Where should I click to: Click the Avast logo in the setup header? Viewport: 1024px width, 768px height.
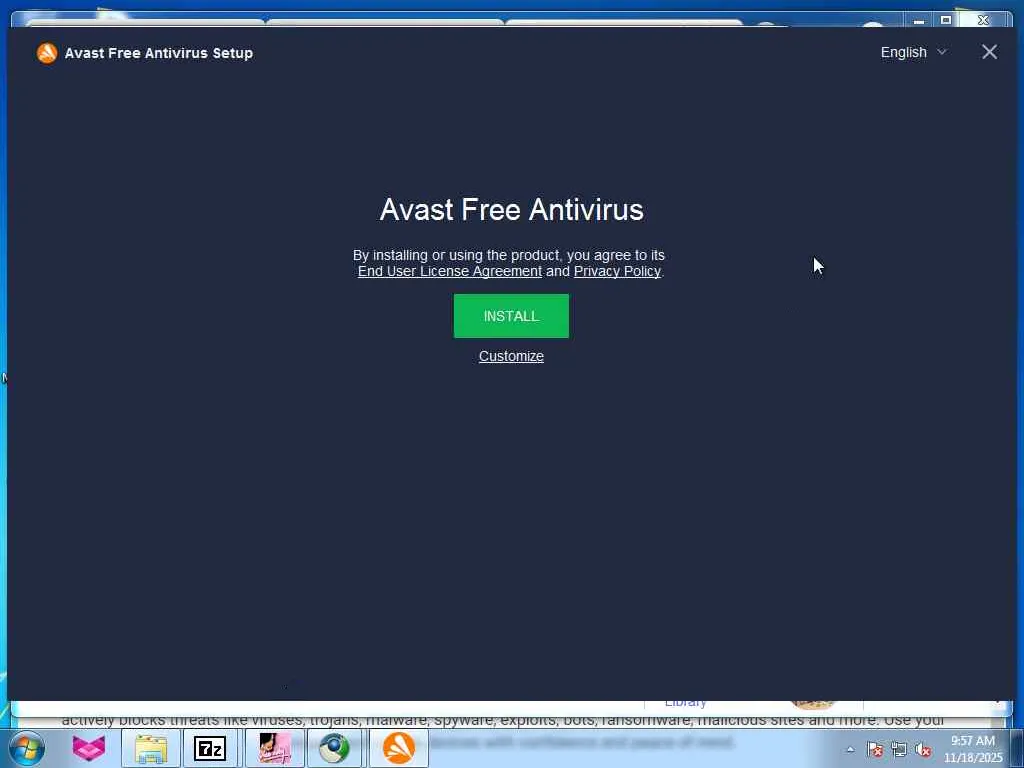click(x=47, y=53)
